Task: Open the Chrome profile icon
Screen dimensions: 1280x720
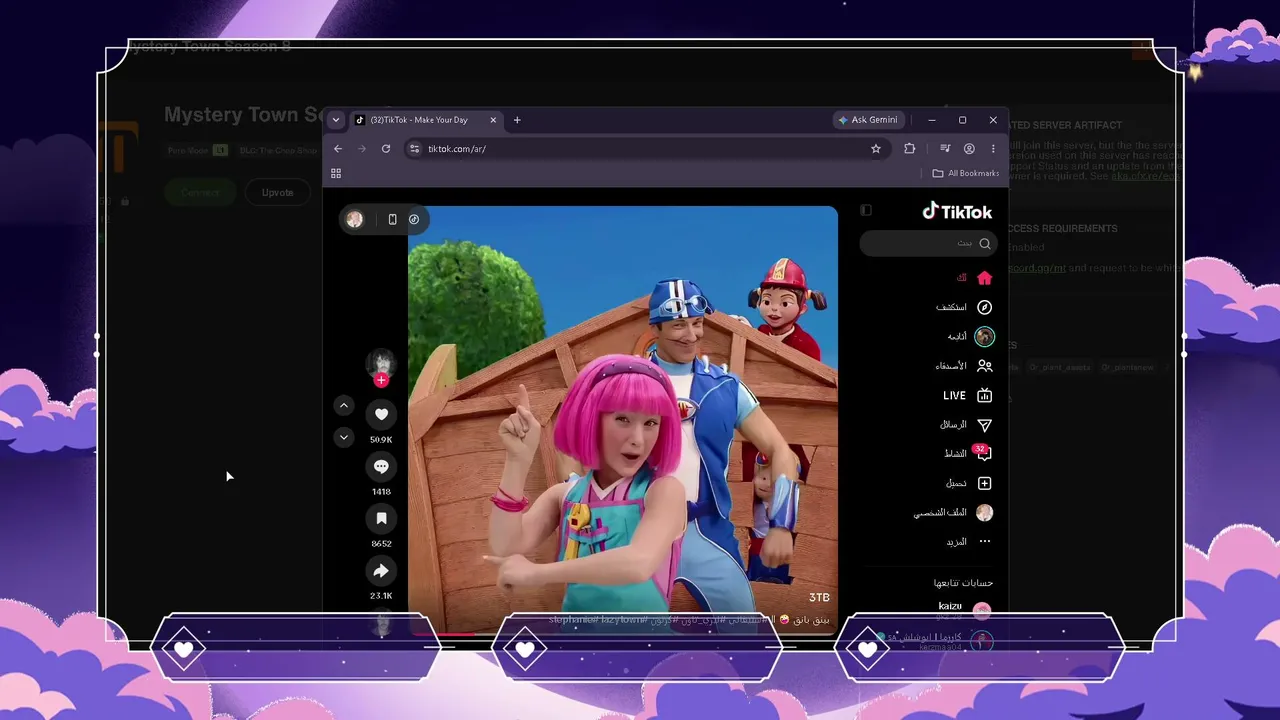Action: [x=969, y=149]
